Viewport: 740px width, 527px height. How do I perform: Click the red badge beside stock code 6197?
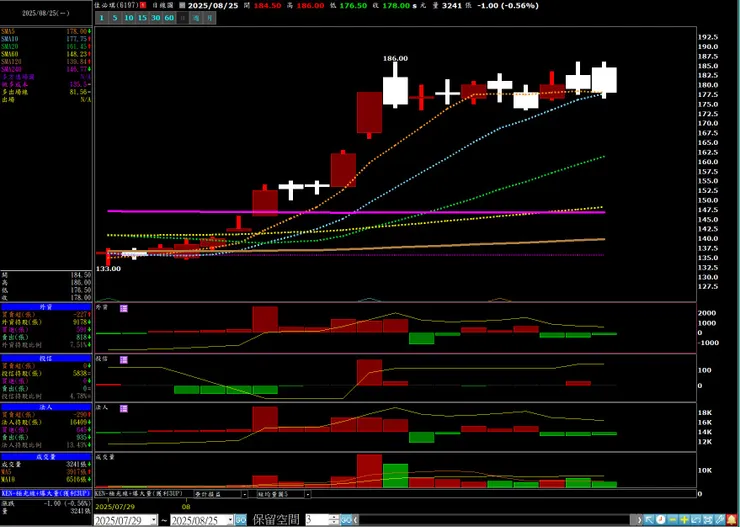pos(143,6)
